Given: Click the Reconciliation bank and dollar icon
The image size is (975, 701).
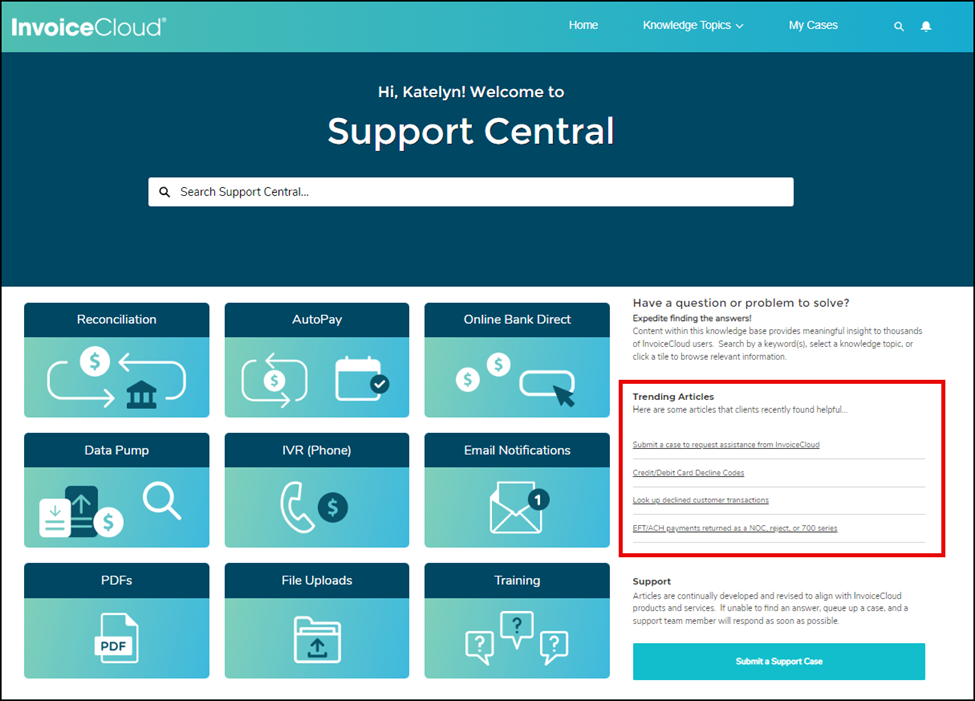Looking at the screenshot, I should coord(116,378).
